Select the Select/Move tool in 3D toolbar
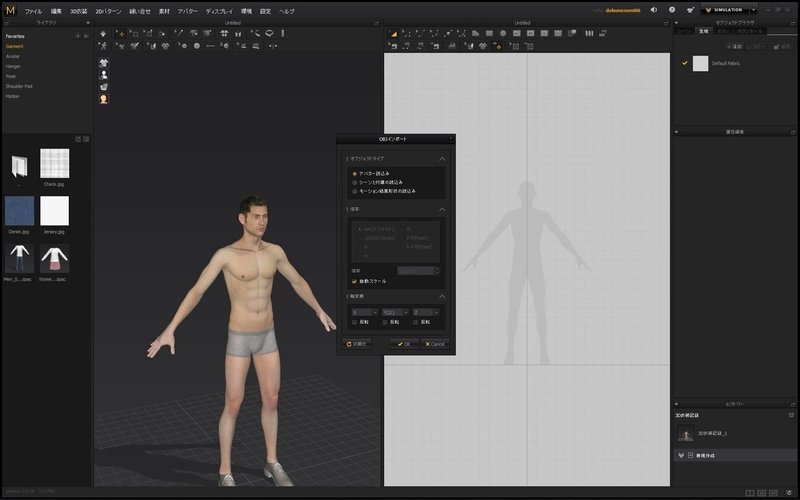 pyautogui.click(x=119, y=34)
